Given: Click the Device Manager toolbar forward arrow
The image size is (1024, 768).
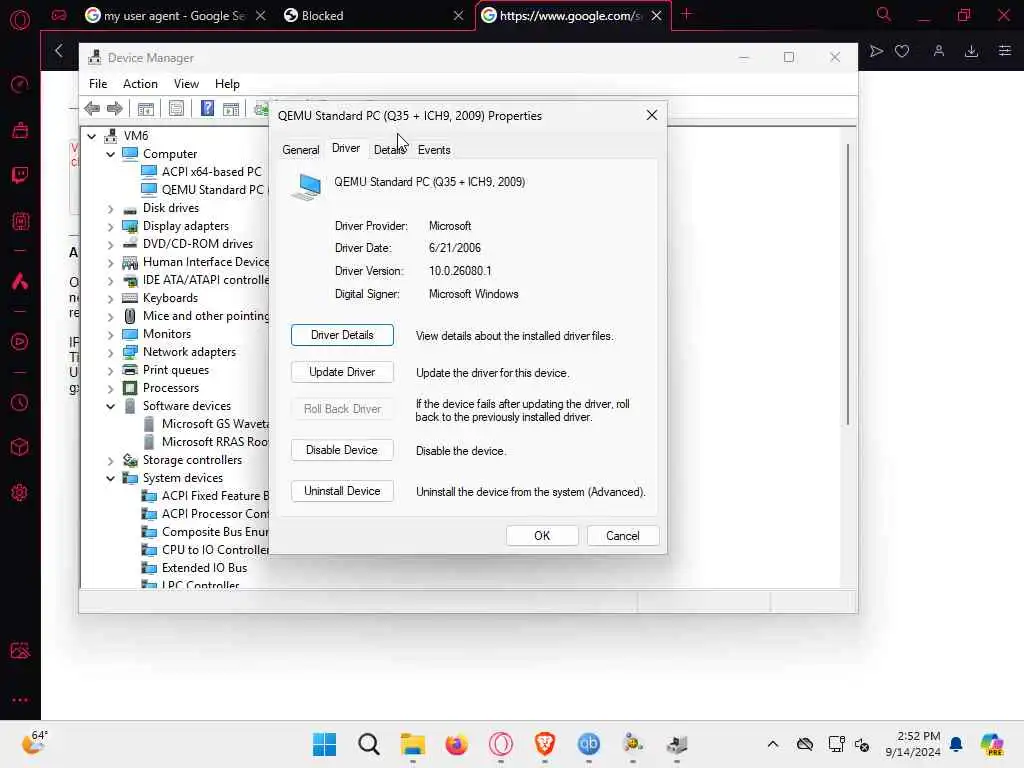Looking at the screenshot, I should (x=114, y=108).
